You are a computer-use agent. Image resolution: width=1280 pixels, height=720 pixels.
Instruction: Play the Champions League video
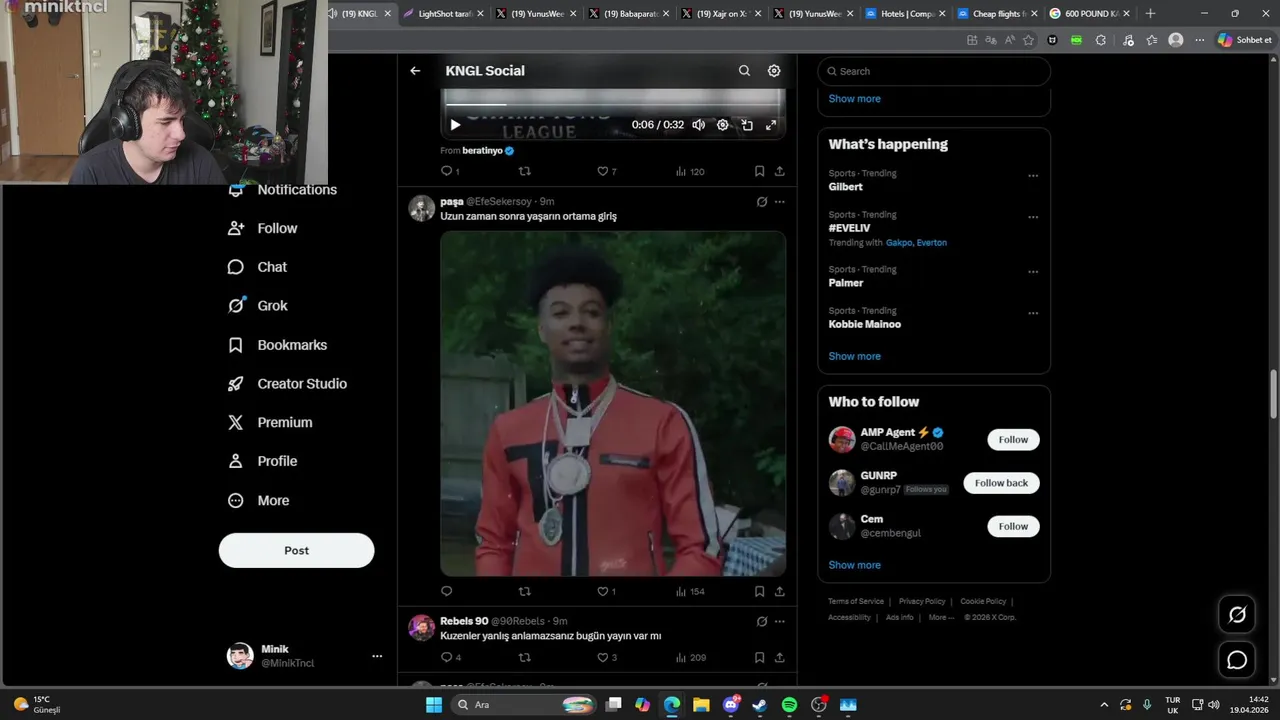coord(455,125)
